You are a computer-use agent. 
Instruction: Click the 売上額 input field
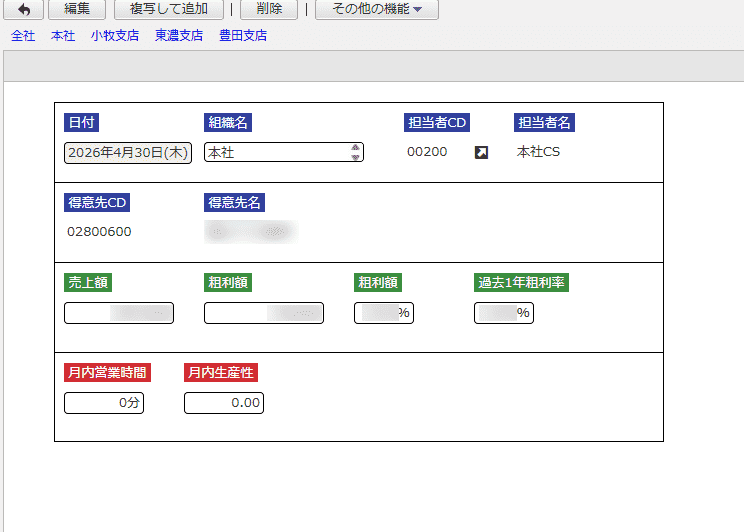point(119,313)
